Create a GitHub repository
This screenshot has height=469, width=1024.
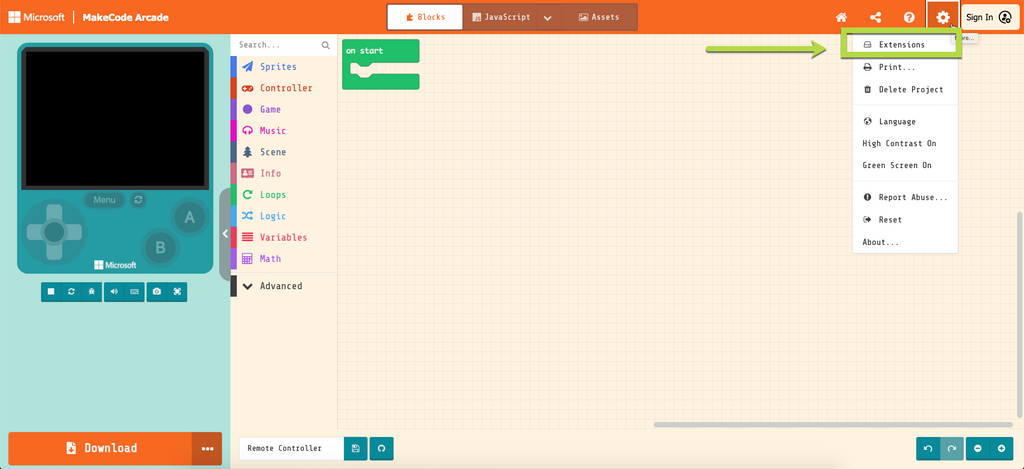point(381,449)
